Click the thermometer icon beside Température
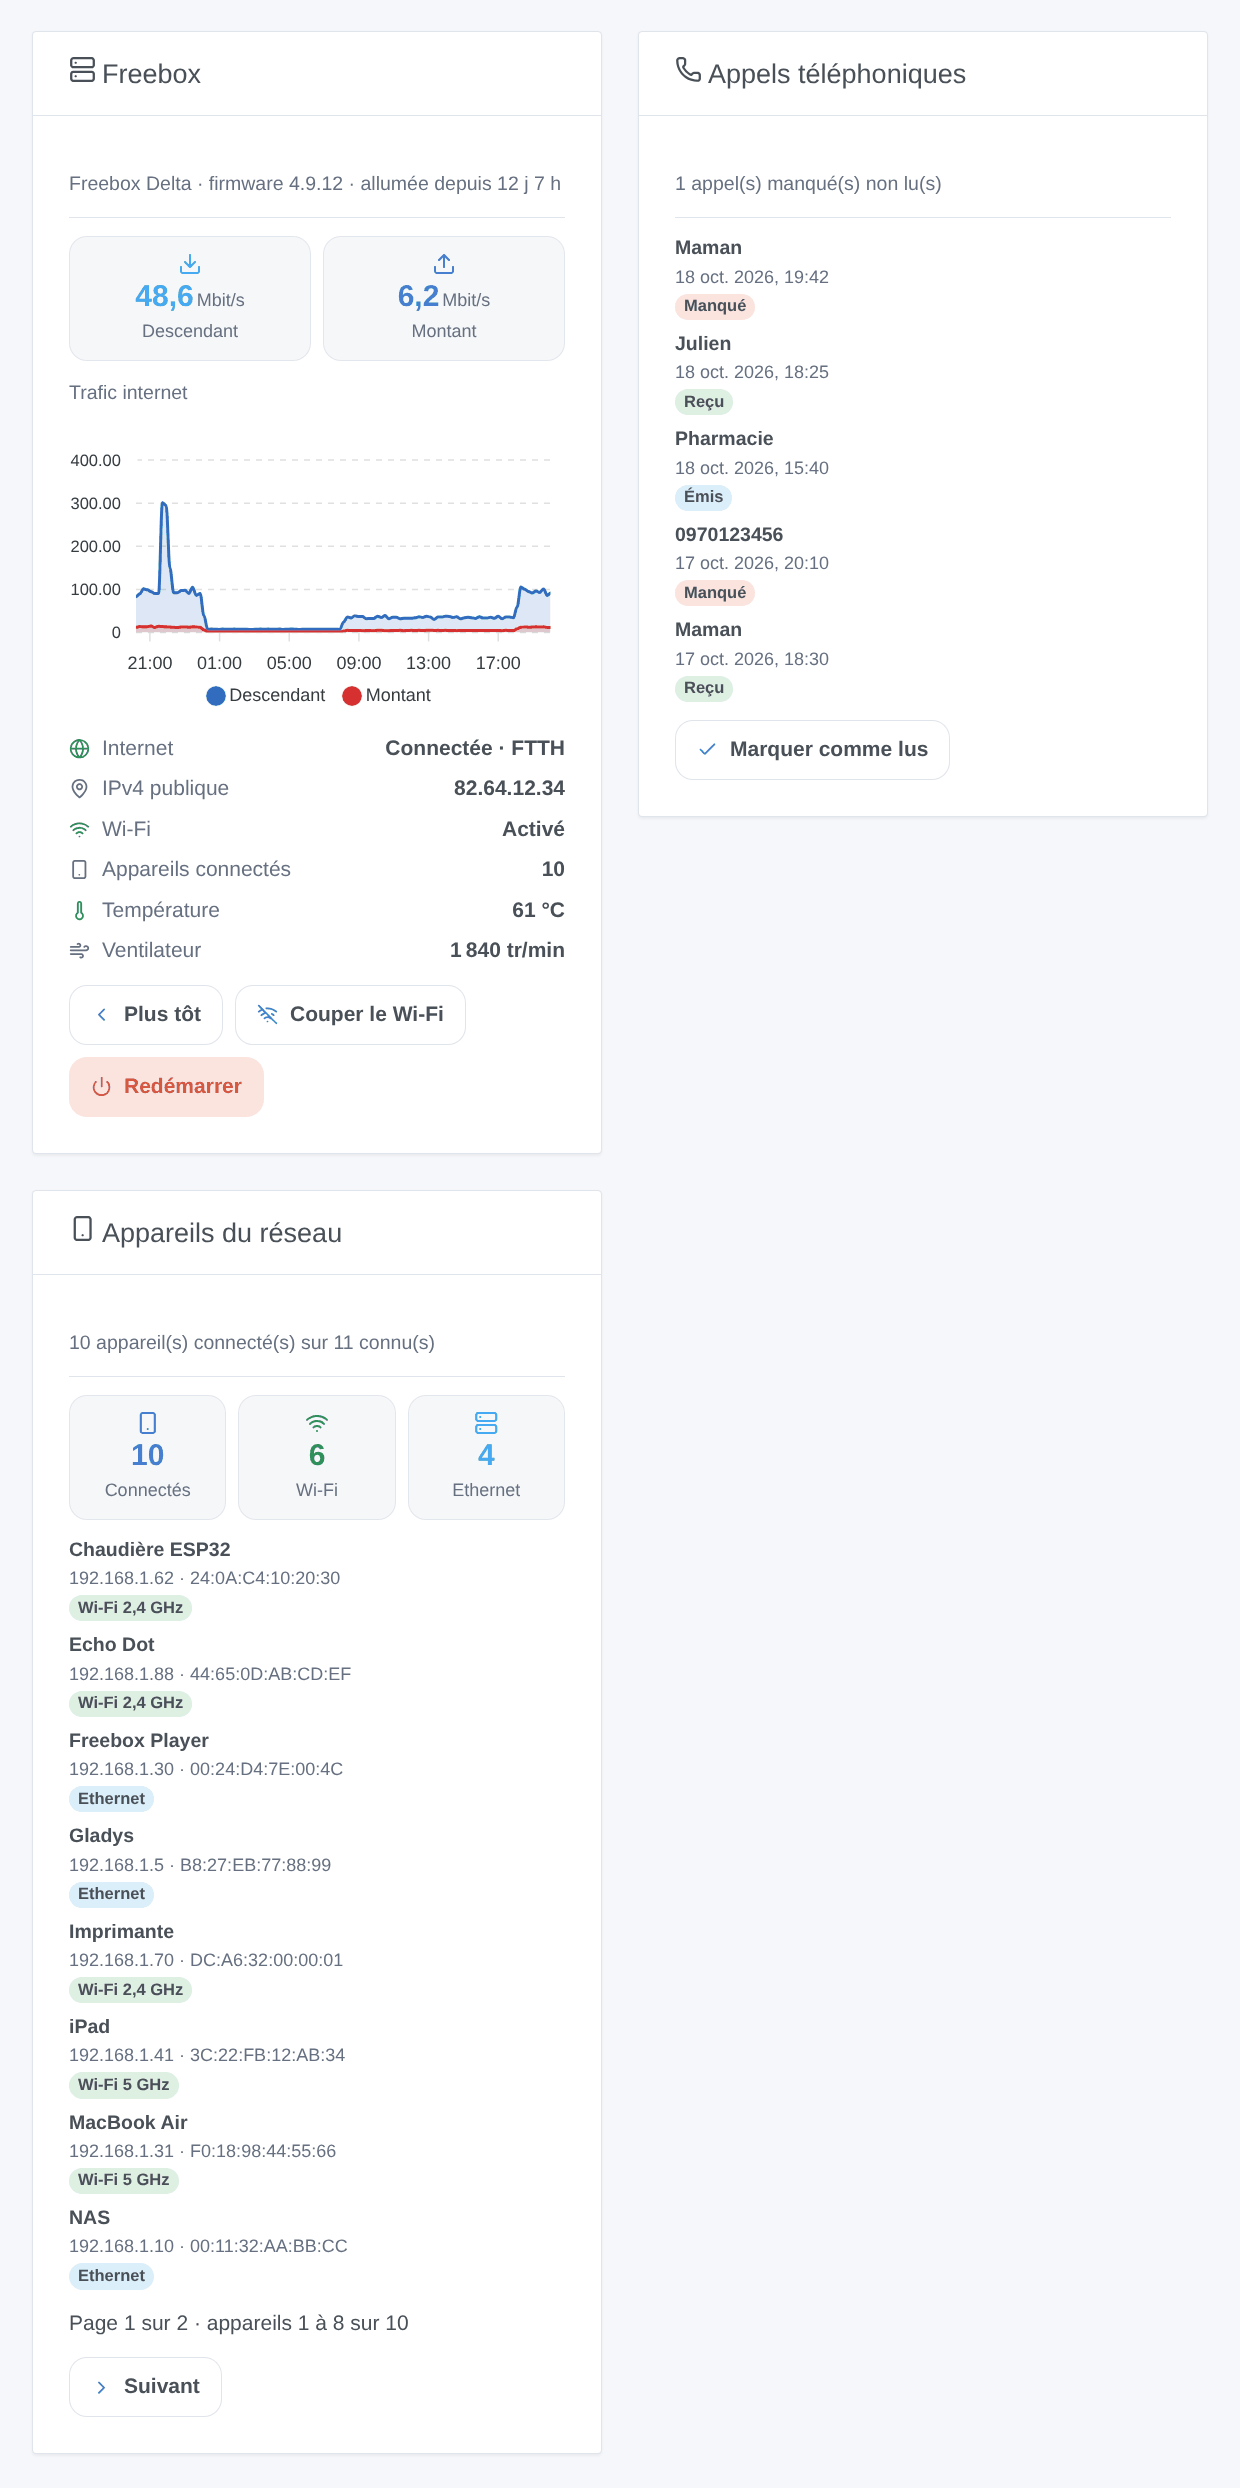Viewport: 1240px width, 2488px height. tap(79, 911)
